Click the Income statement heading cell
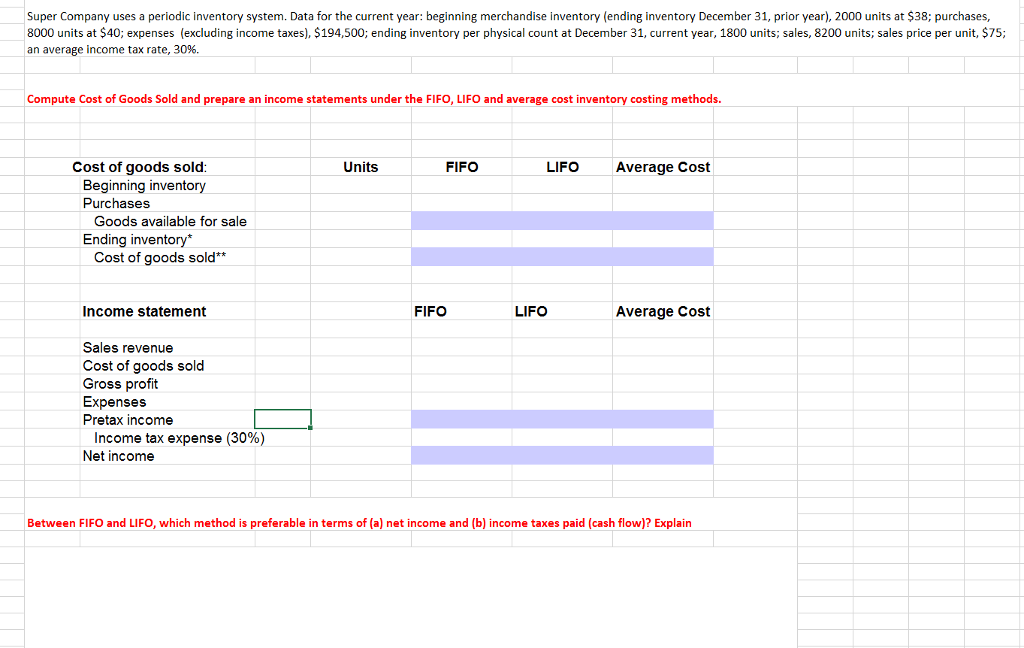 click(x=144, y=311)
